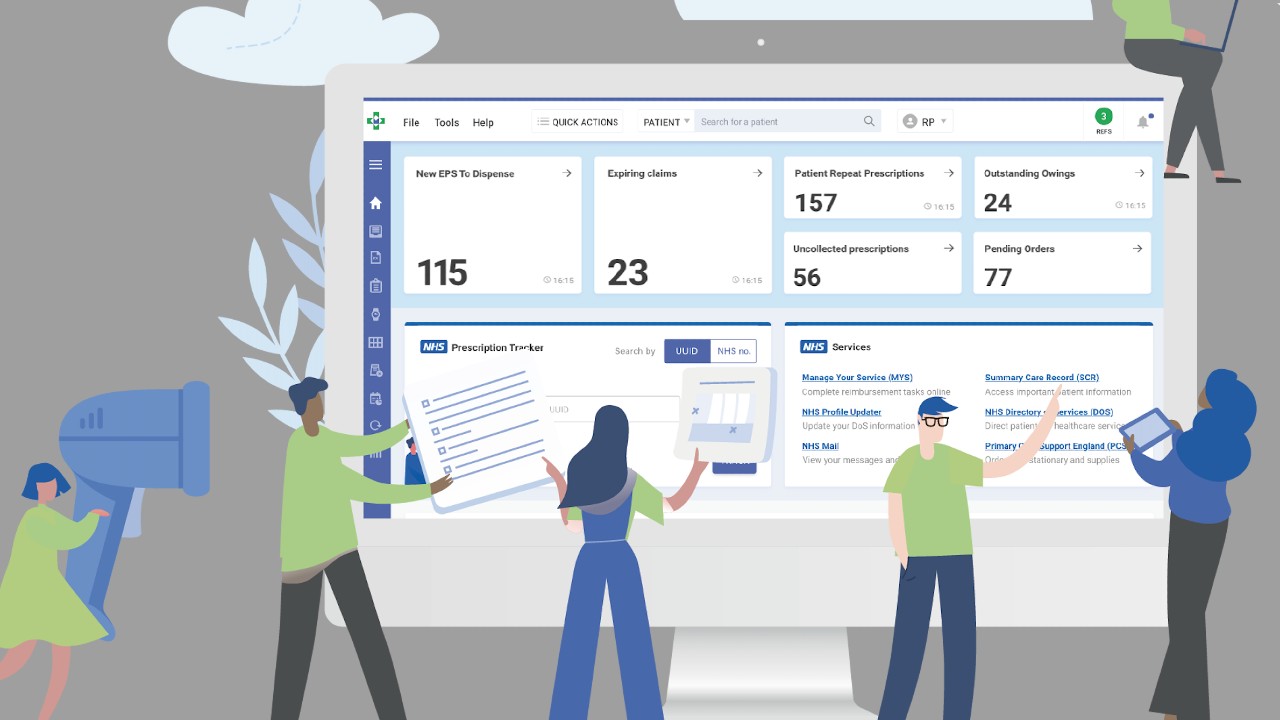Image resolution: width=1280 pixels, height=720 pixels.
Task: Click the NHS Profile Updater link
Action: coord(841,412)
